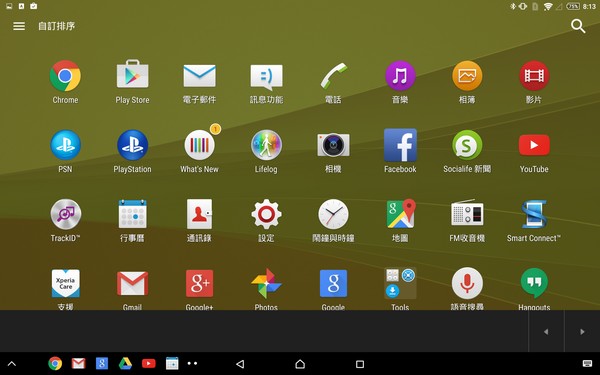The width and height of the screenshot is (600, 375).
Task: Tap the Home navigation button
Action: [300, 364]
